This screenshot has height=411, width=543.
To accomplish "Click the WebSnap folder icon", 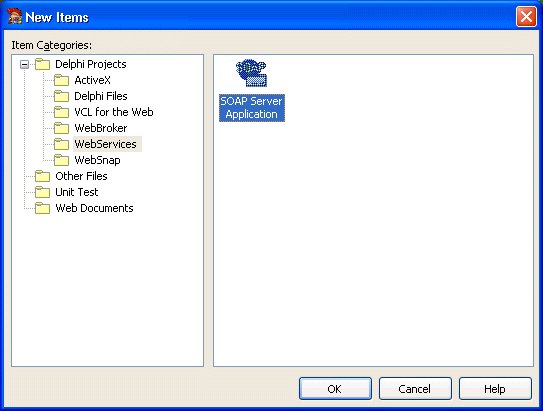I will 62,160.
